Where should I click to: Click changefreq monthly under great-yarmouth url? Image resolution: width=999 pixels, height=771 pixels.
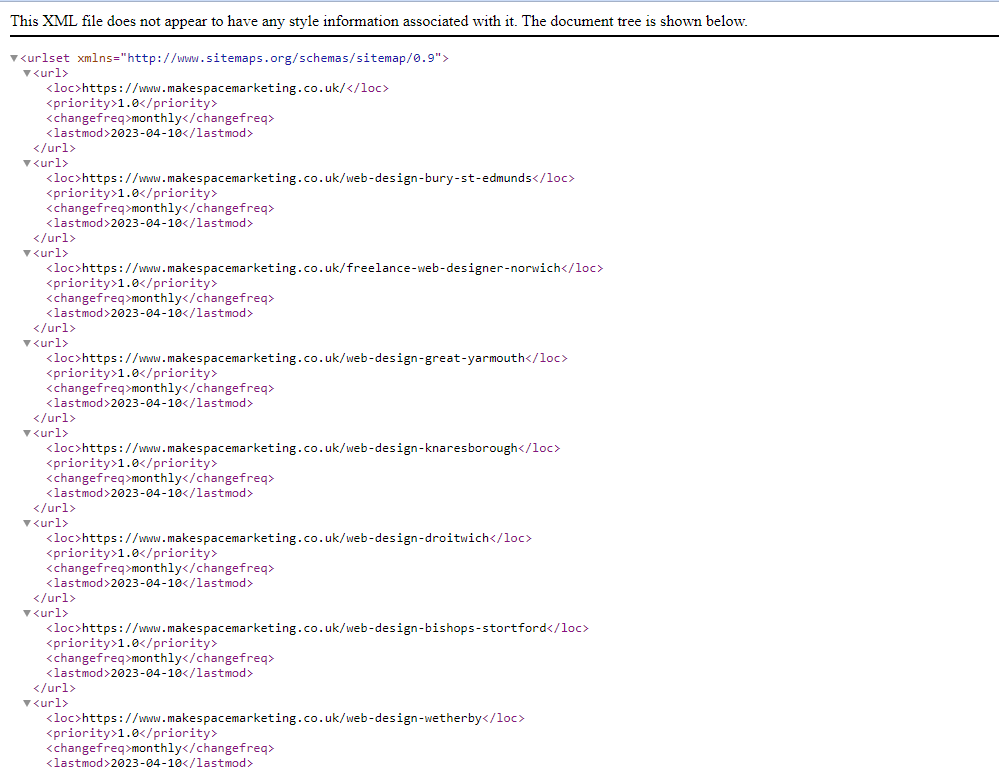[x=160, y=388]
